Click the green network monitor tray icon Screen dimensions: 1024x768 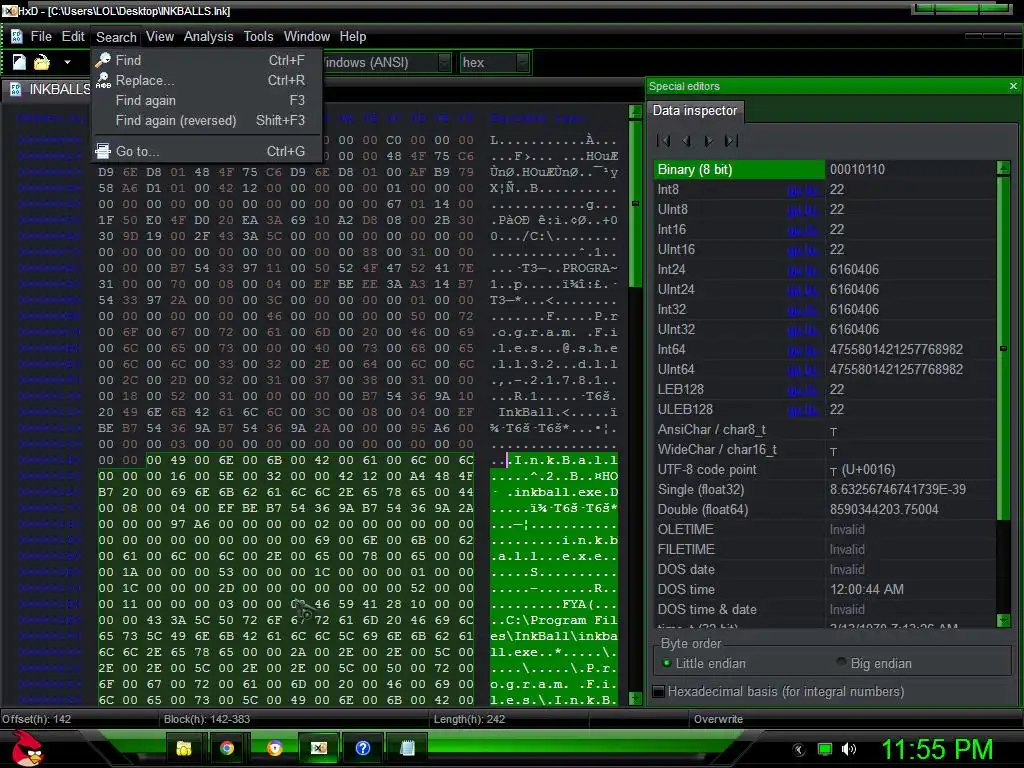pos(825,749)
